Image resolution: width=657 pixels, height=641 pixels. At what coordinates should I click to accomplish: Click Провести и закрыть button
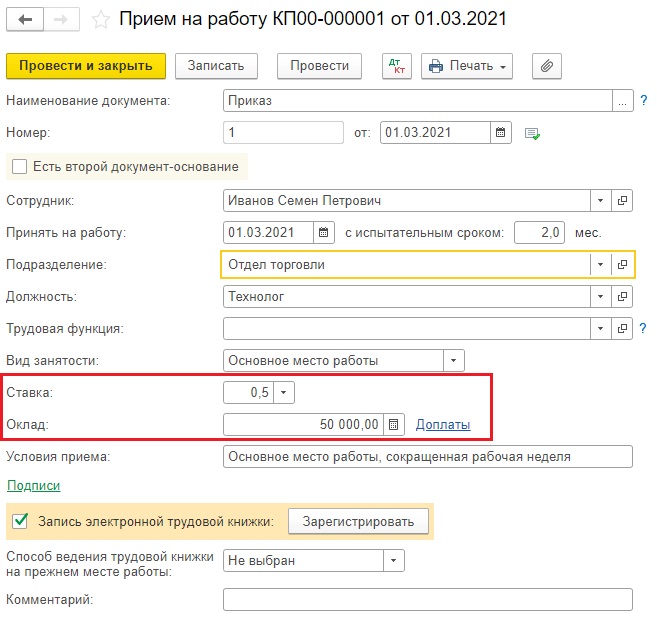(x=86, y=66)
